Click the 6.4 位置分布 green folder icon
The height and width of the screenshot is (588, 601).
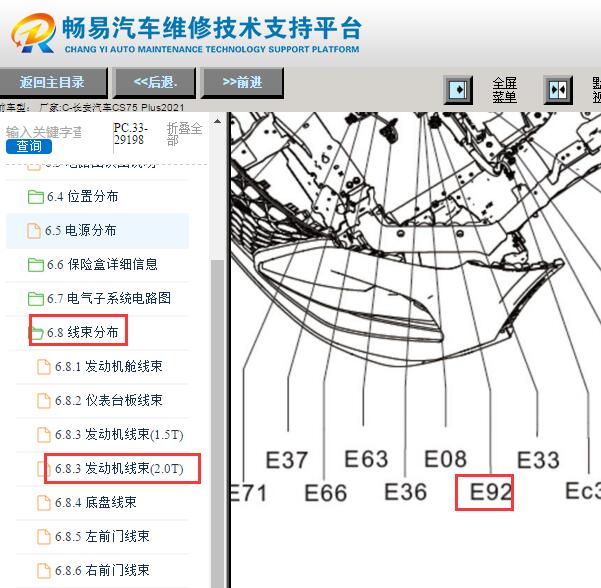pos(35,197)
